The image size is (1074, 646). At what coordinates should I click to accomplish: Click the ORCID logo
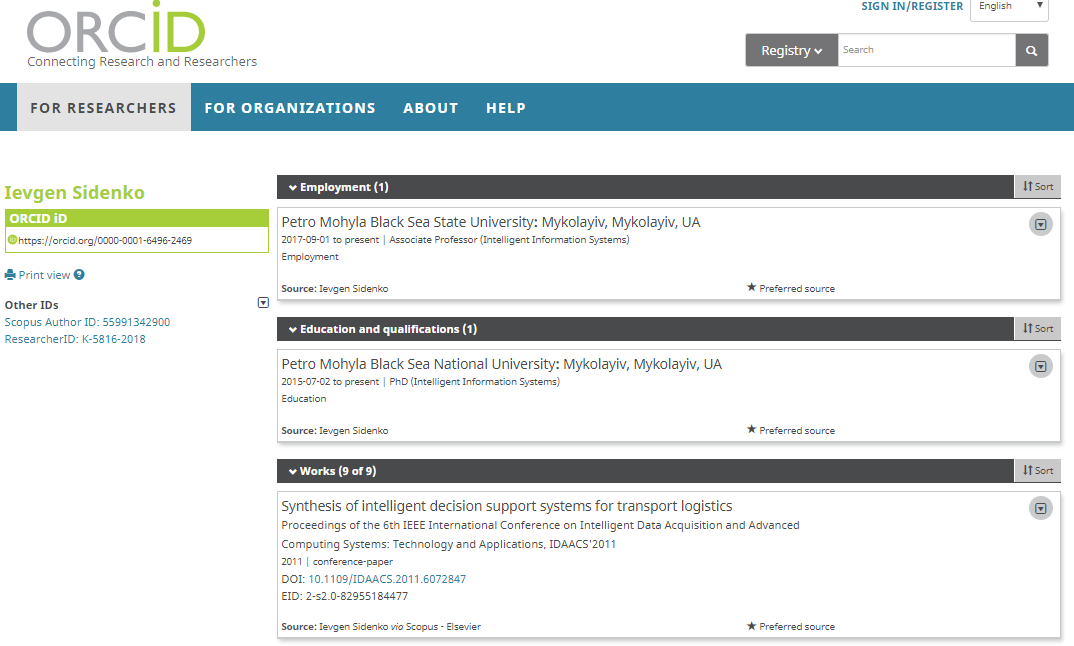[117, 33]
